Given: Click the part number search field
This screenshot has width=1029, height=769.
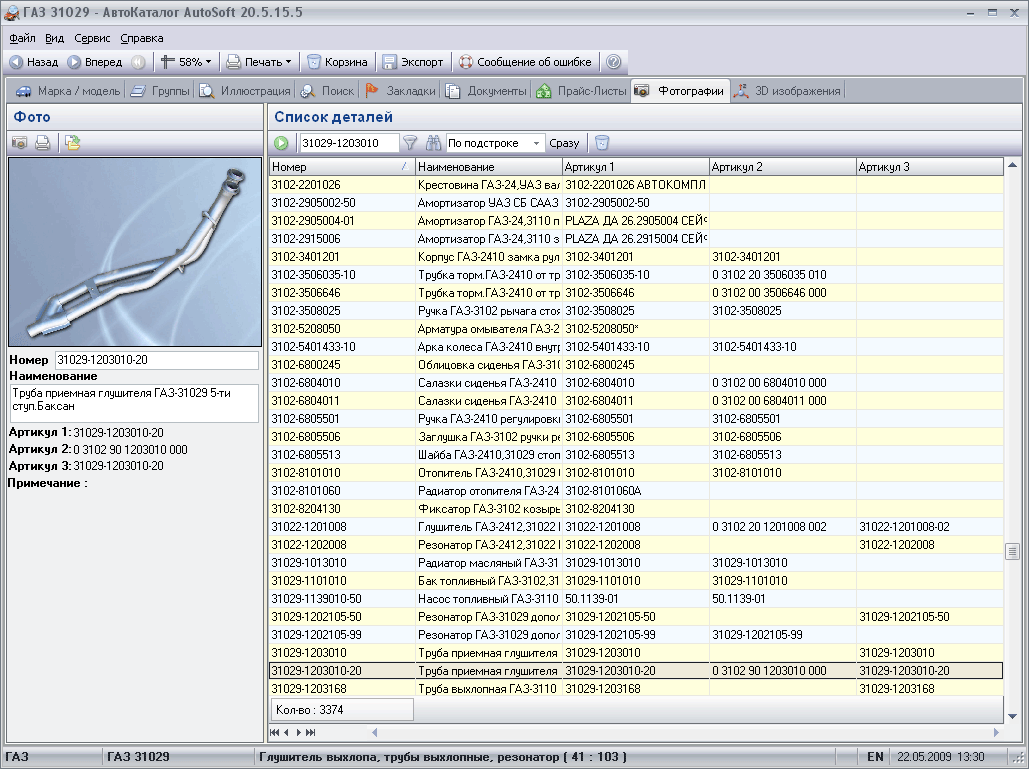Looking at the screenshot, I should pyautogui.click(x=348, y=143).
